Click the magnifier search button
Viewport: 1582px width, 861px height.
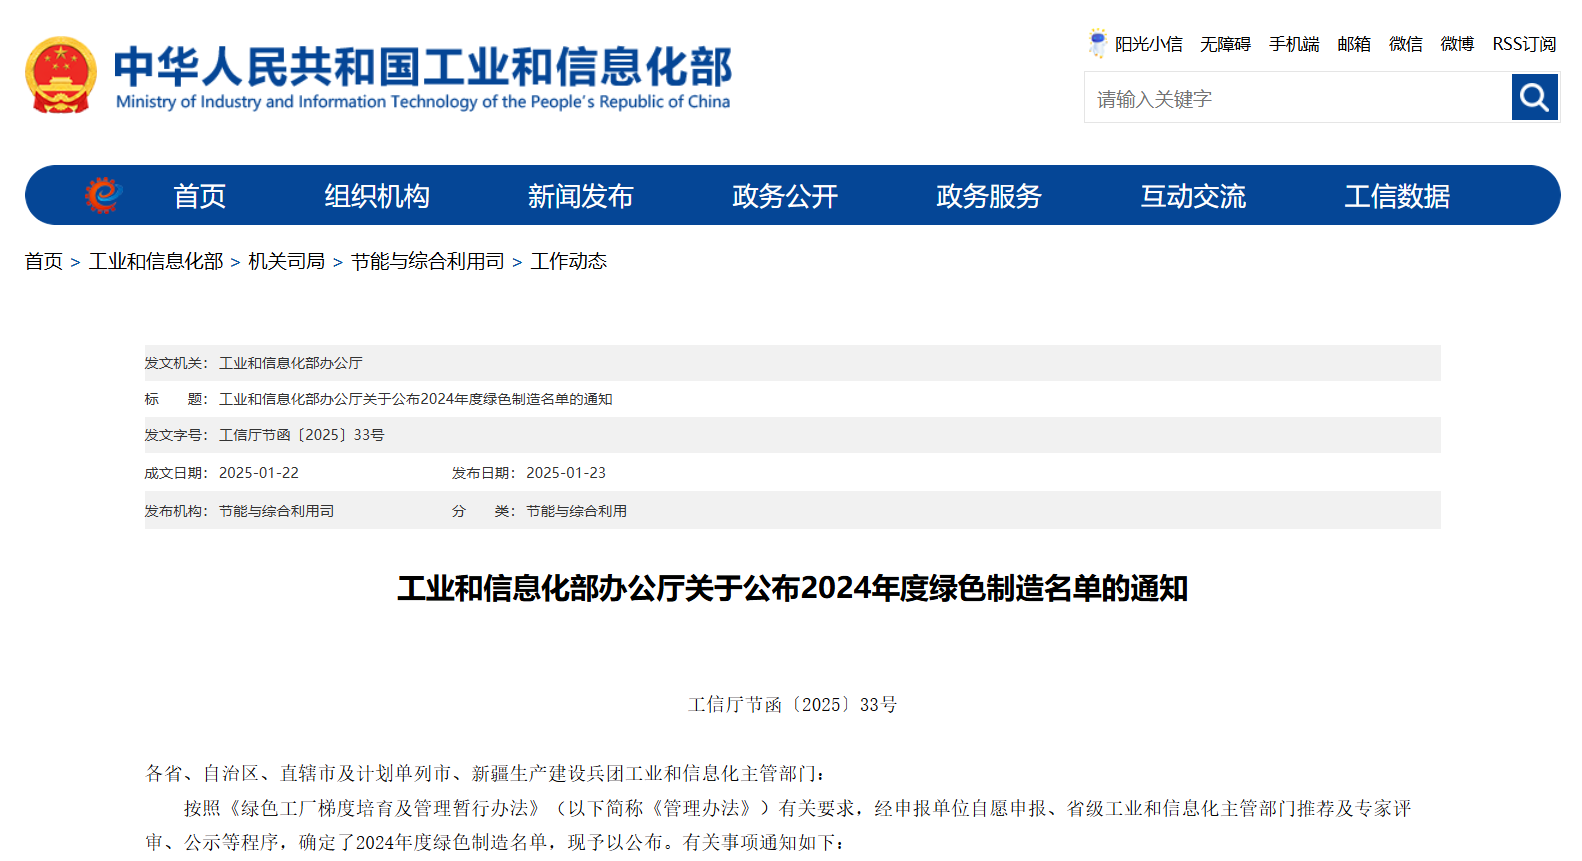(1534, 98)
